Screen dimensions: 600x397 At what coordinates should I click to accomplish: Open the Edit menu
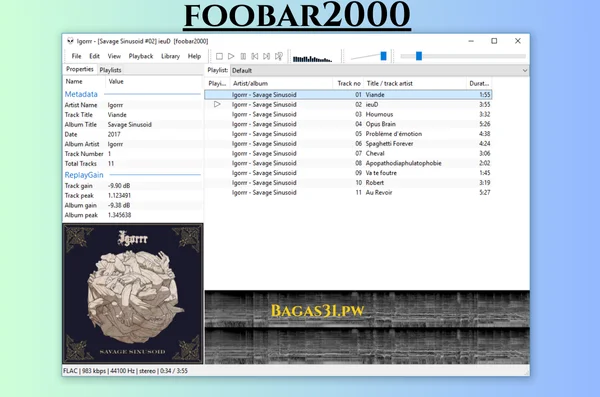[x=95, y=56]
